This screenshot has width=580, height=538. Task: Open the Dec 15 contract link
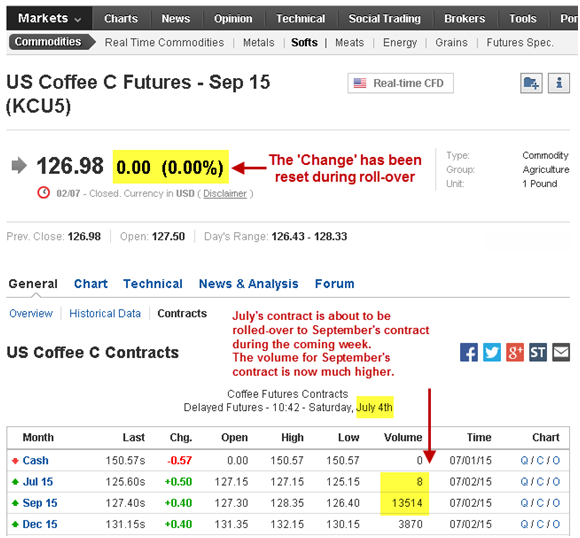(x=40, y=524)
